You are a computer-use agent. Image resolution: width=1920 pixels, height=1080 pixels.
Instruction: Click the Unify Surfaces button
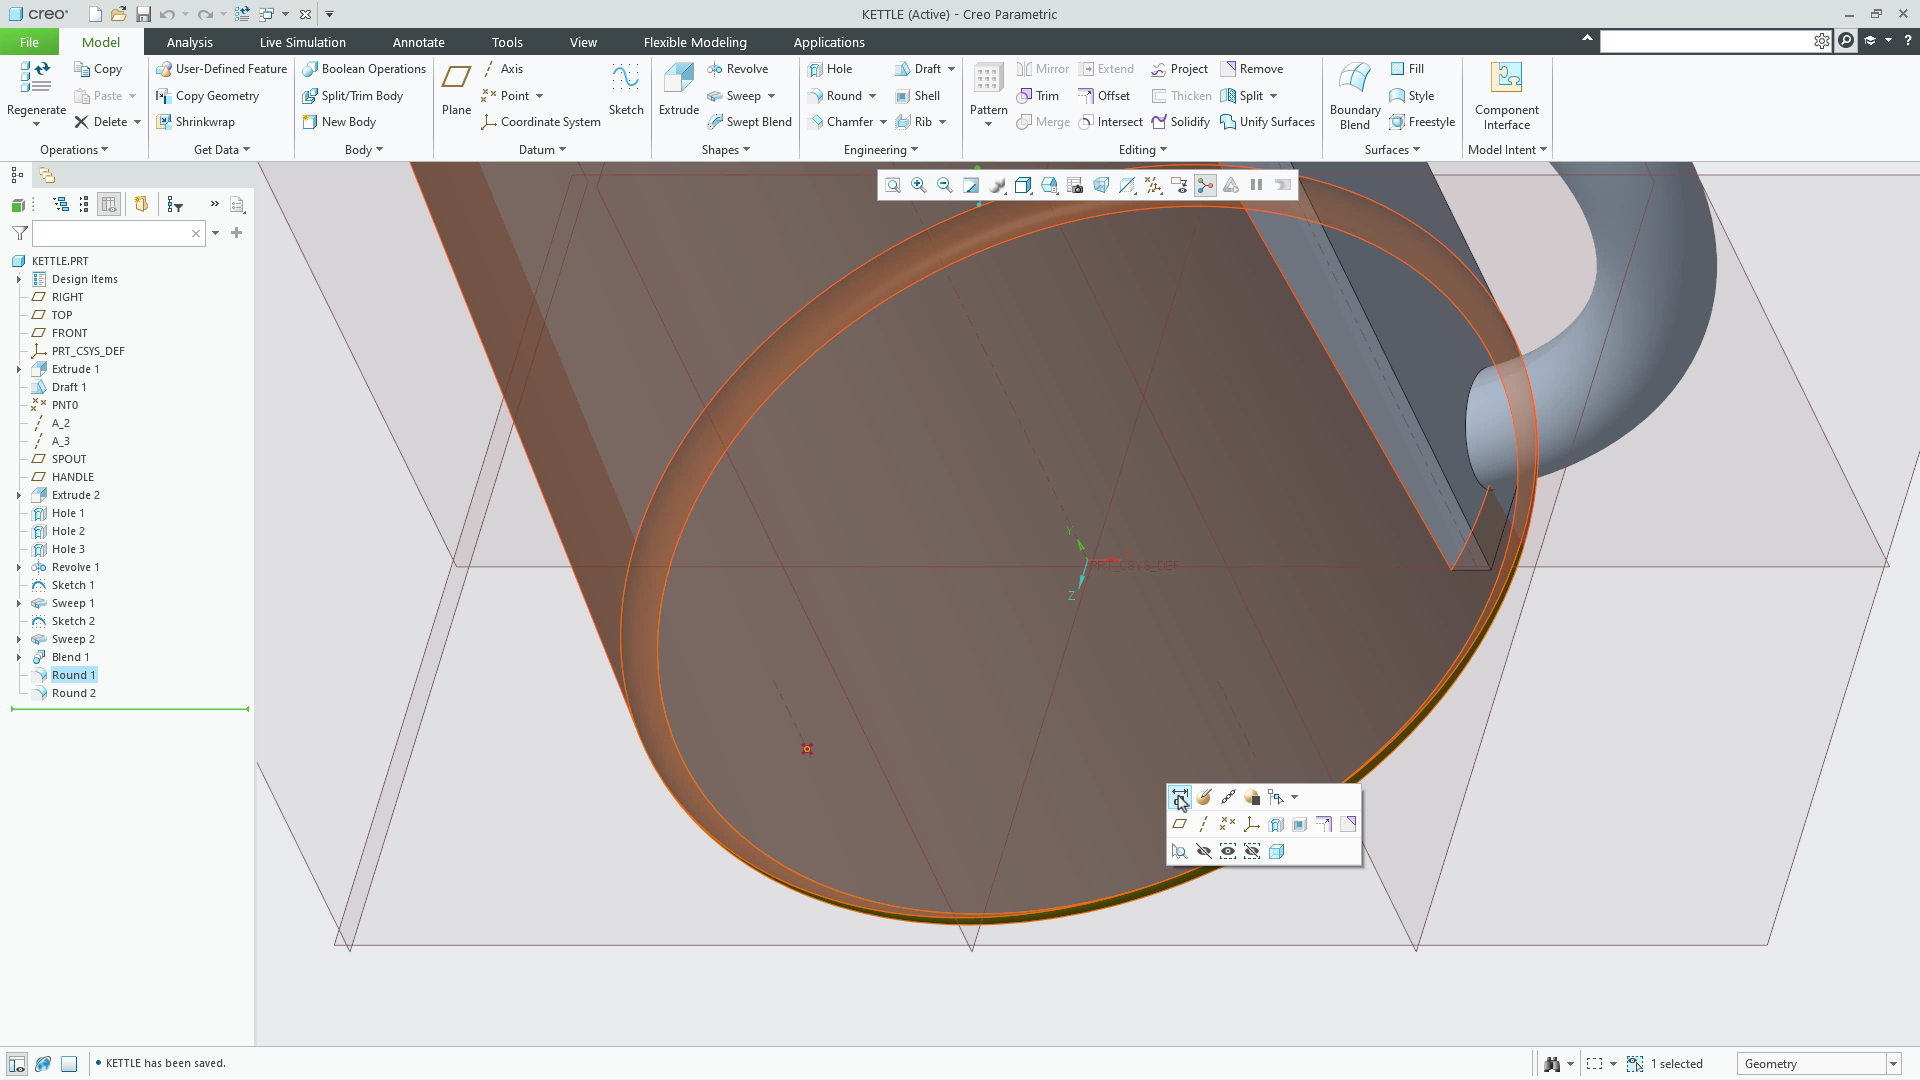point(1267,122)
